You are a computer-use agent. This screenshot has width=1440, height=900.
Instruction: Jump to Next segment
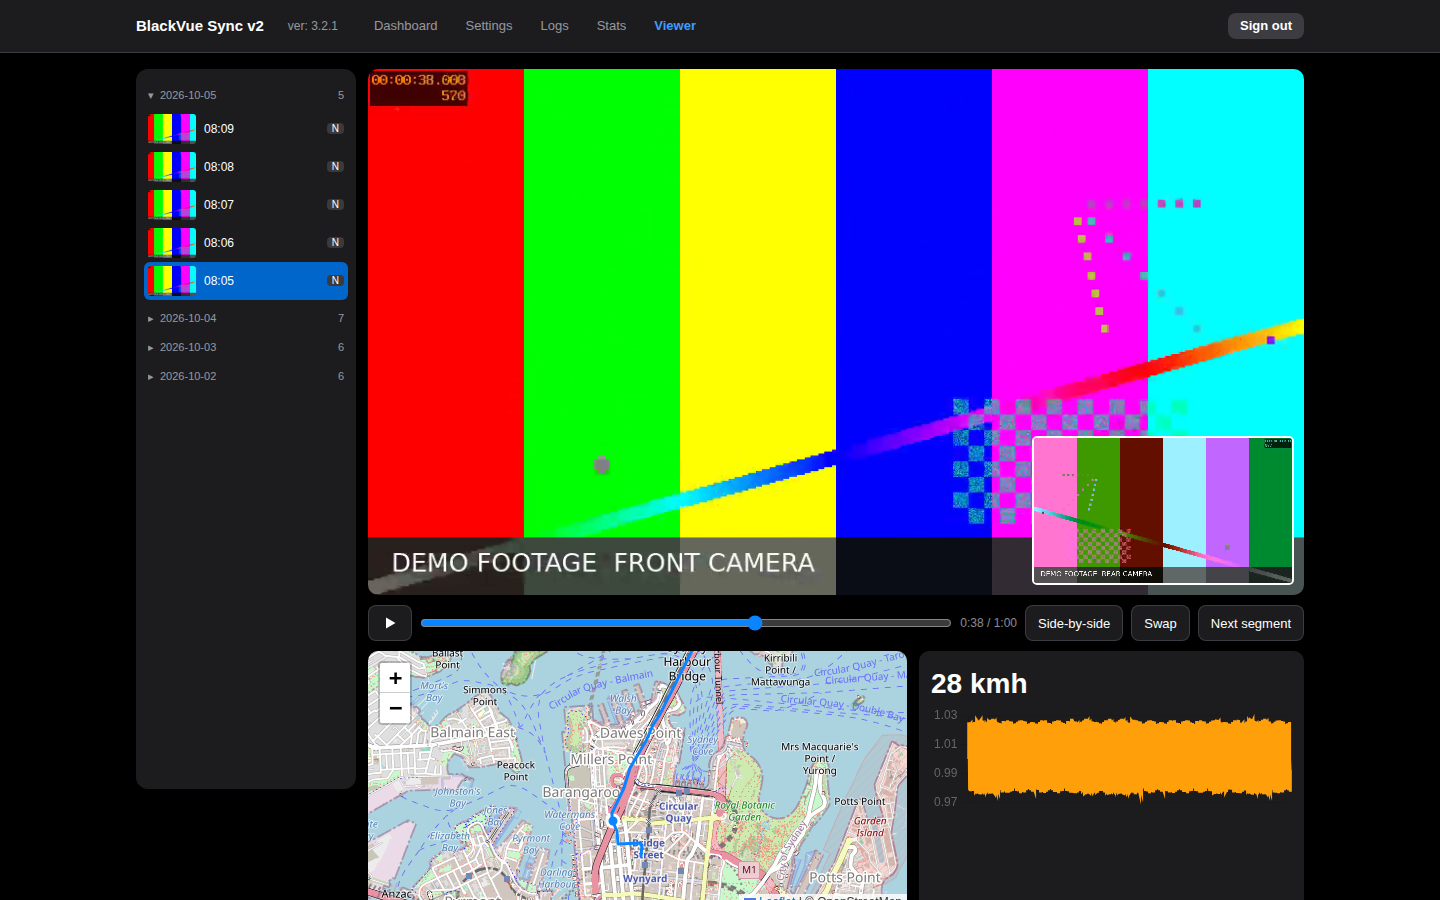pyautogui.click(x=1250, y=623)
